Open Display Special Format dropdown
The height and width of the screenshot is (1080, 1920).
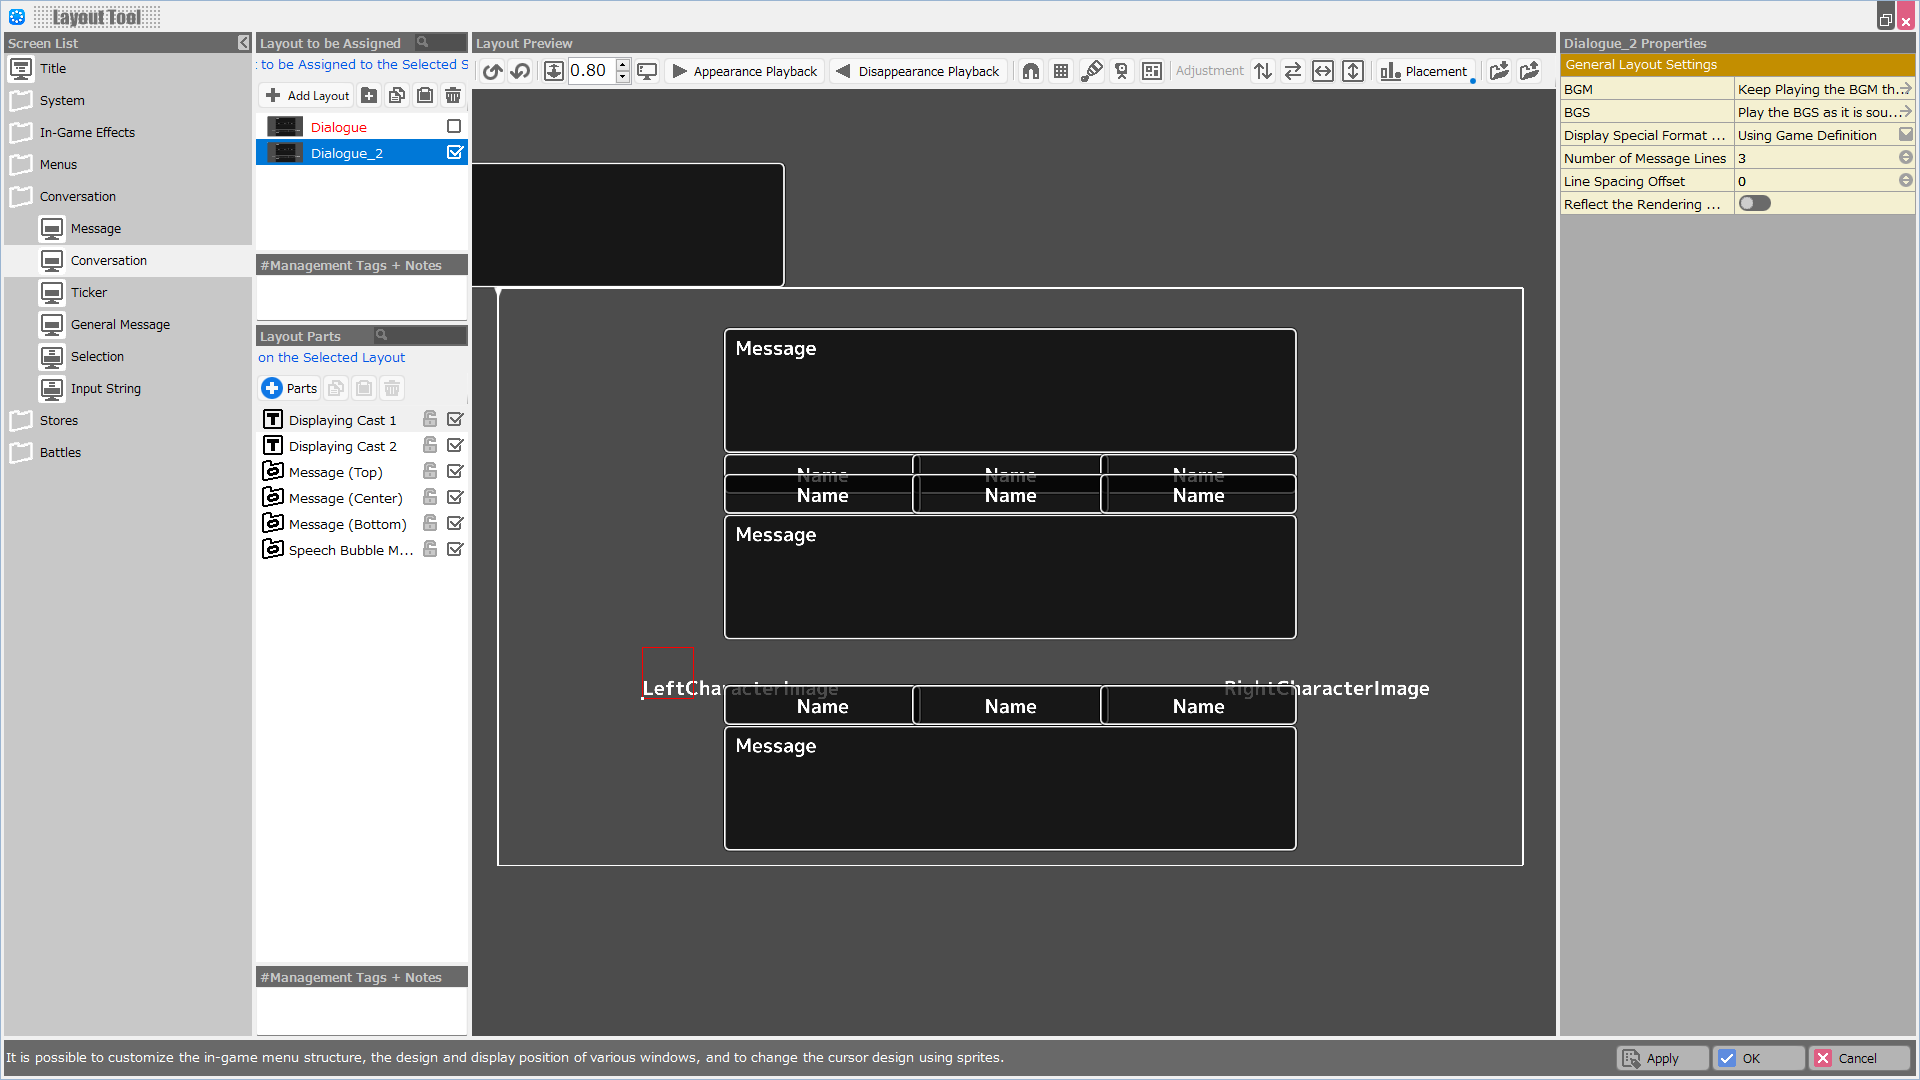[1905, 135]
